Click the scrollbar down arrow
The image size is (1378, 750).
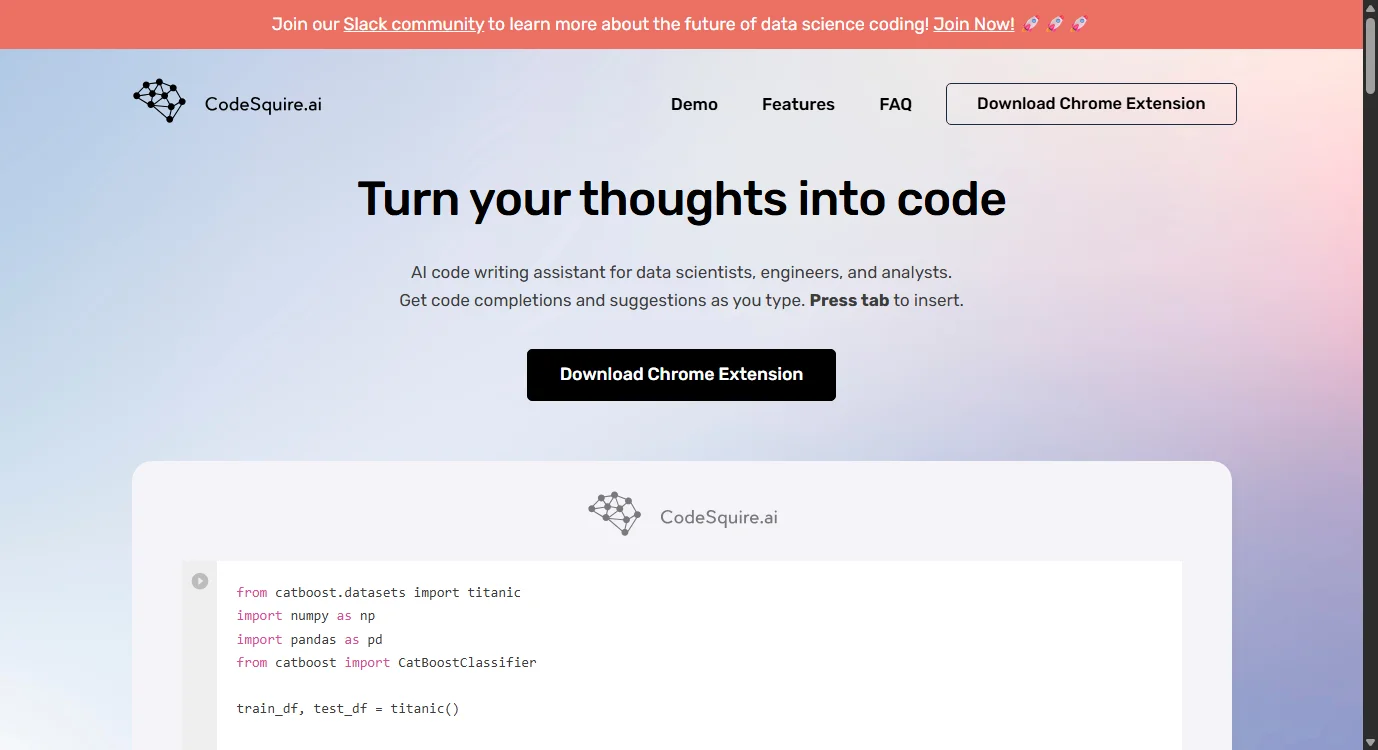[x=1370, y=743]
